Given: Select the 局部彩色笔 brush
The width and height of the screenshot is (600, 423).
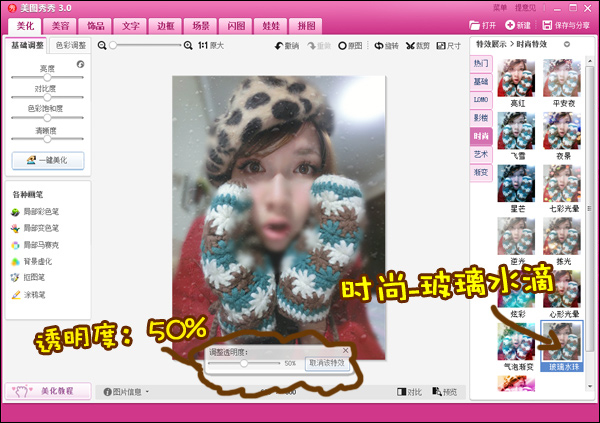Looking at the screenshot, I should 35,212.
